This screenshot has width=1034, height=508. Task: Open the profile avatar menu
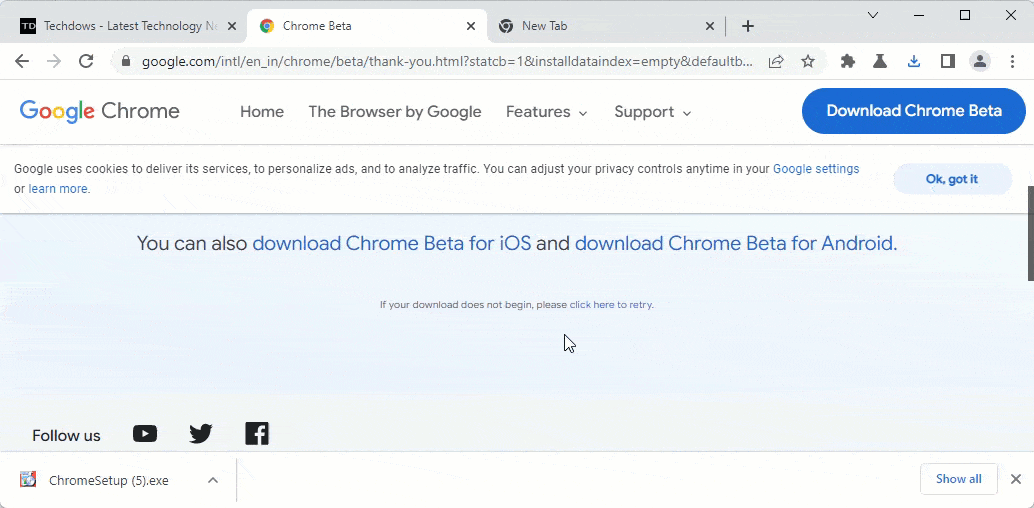point(980,61)
